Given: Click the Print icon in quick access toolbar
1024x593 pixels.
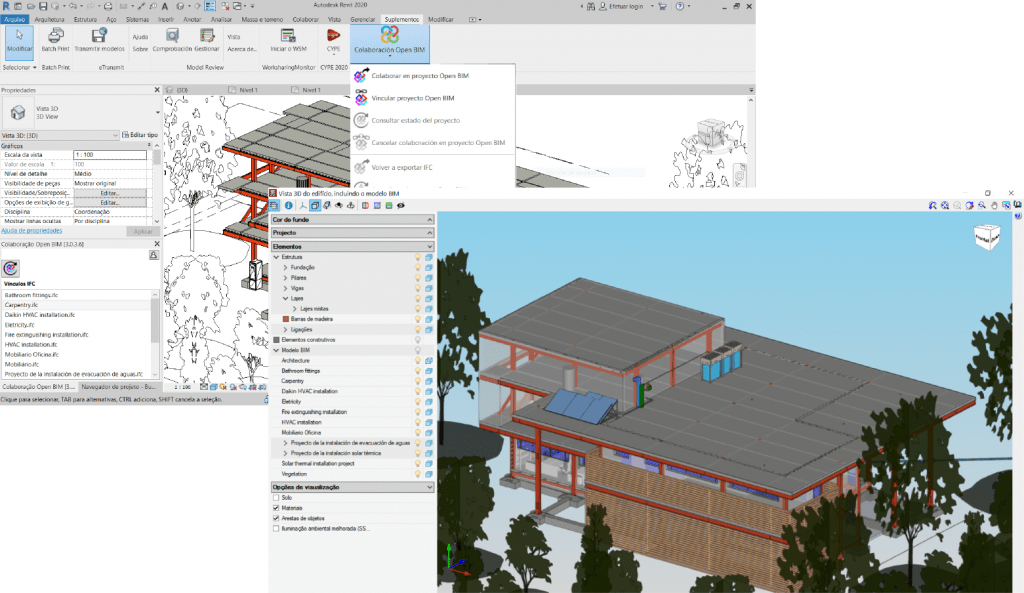Looking at the screenshot, I should (x=108, y=6).
